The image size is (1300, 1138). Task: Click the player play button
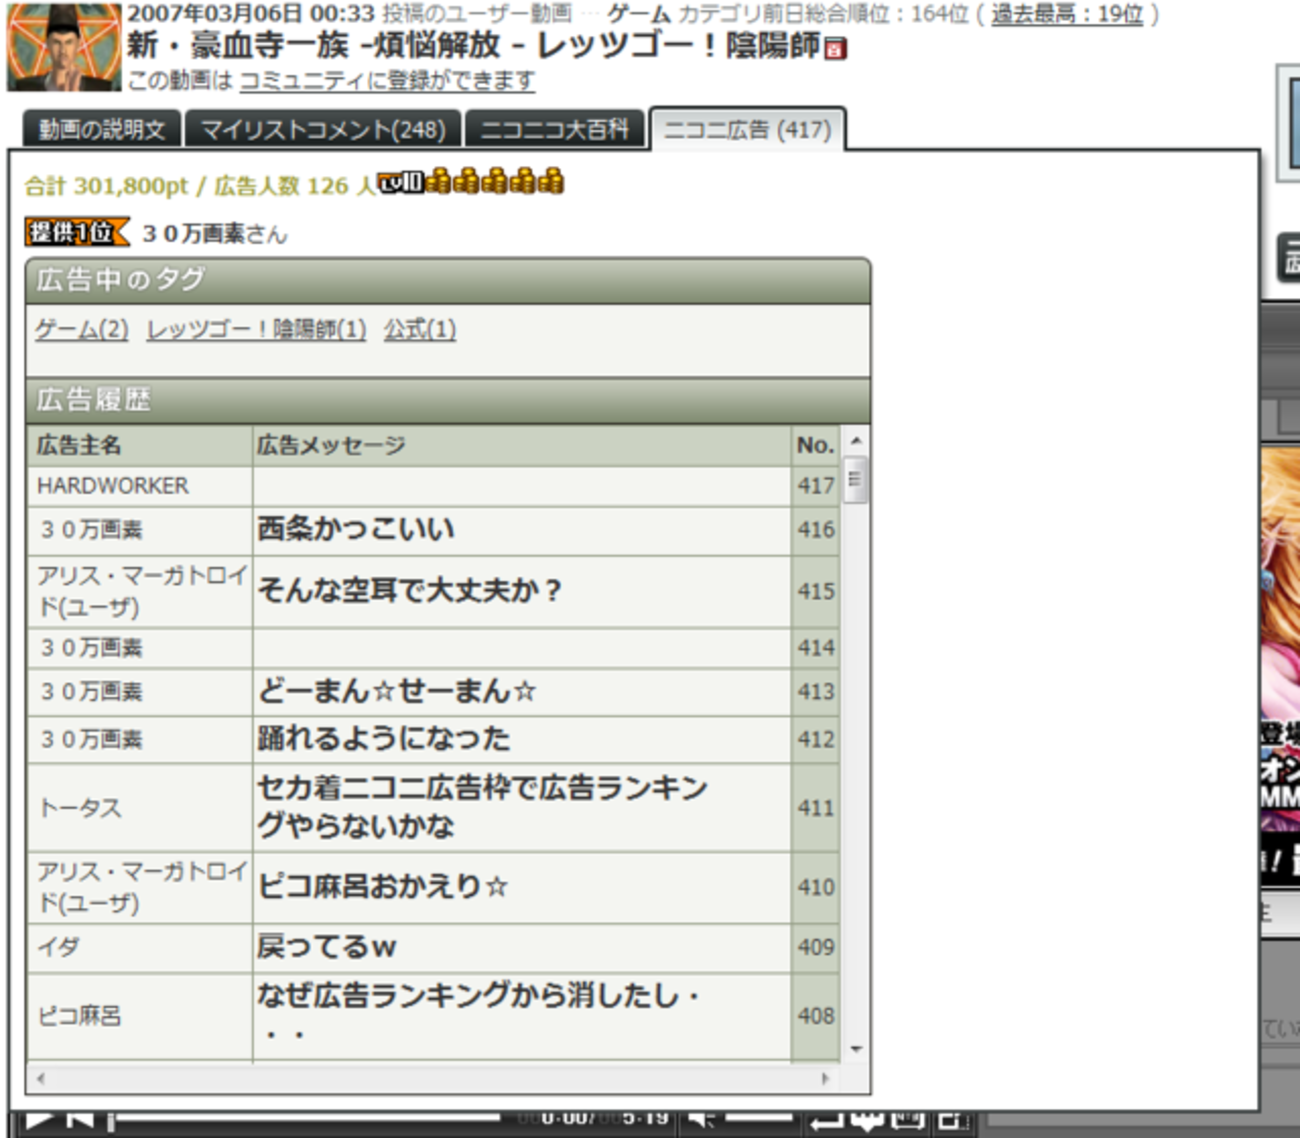[x=39, y=1121]
